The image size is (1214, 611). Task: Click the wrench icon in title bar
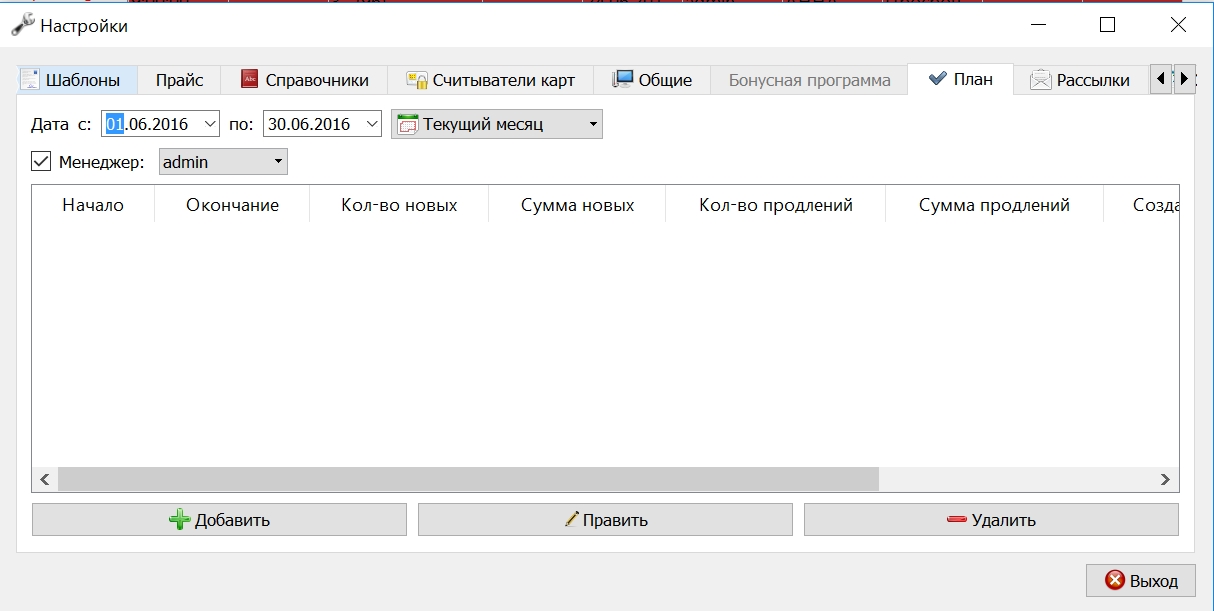(22, 25)
